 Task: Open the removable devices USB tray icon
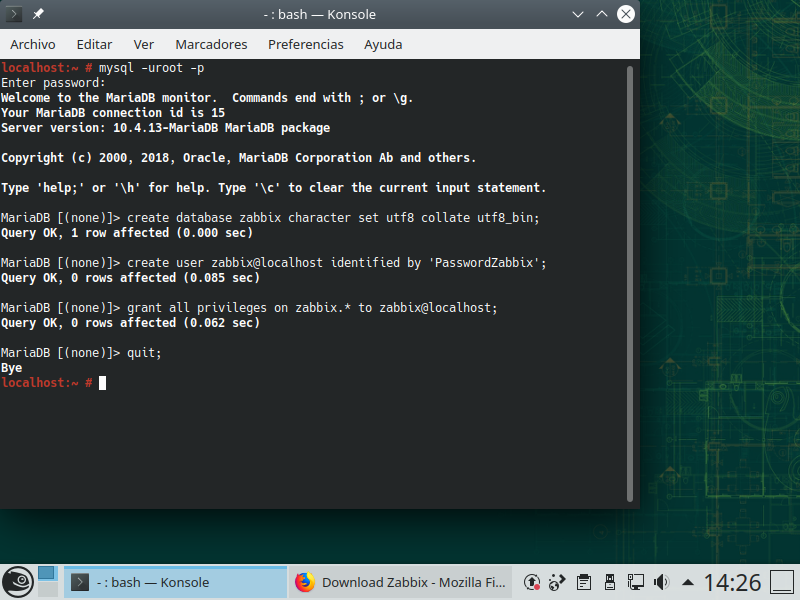pos(609,582)
